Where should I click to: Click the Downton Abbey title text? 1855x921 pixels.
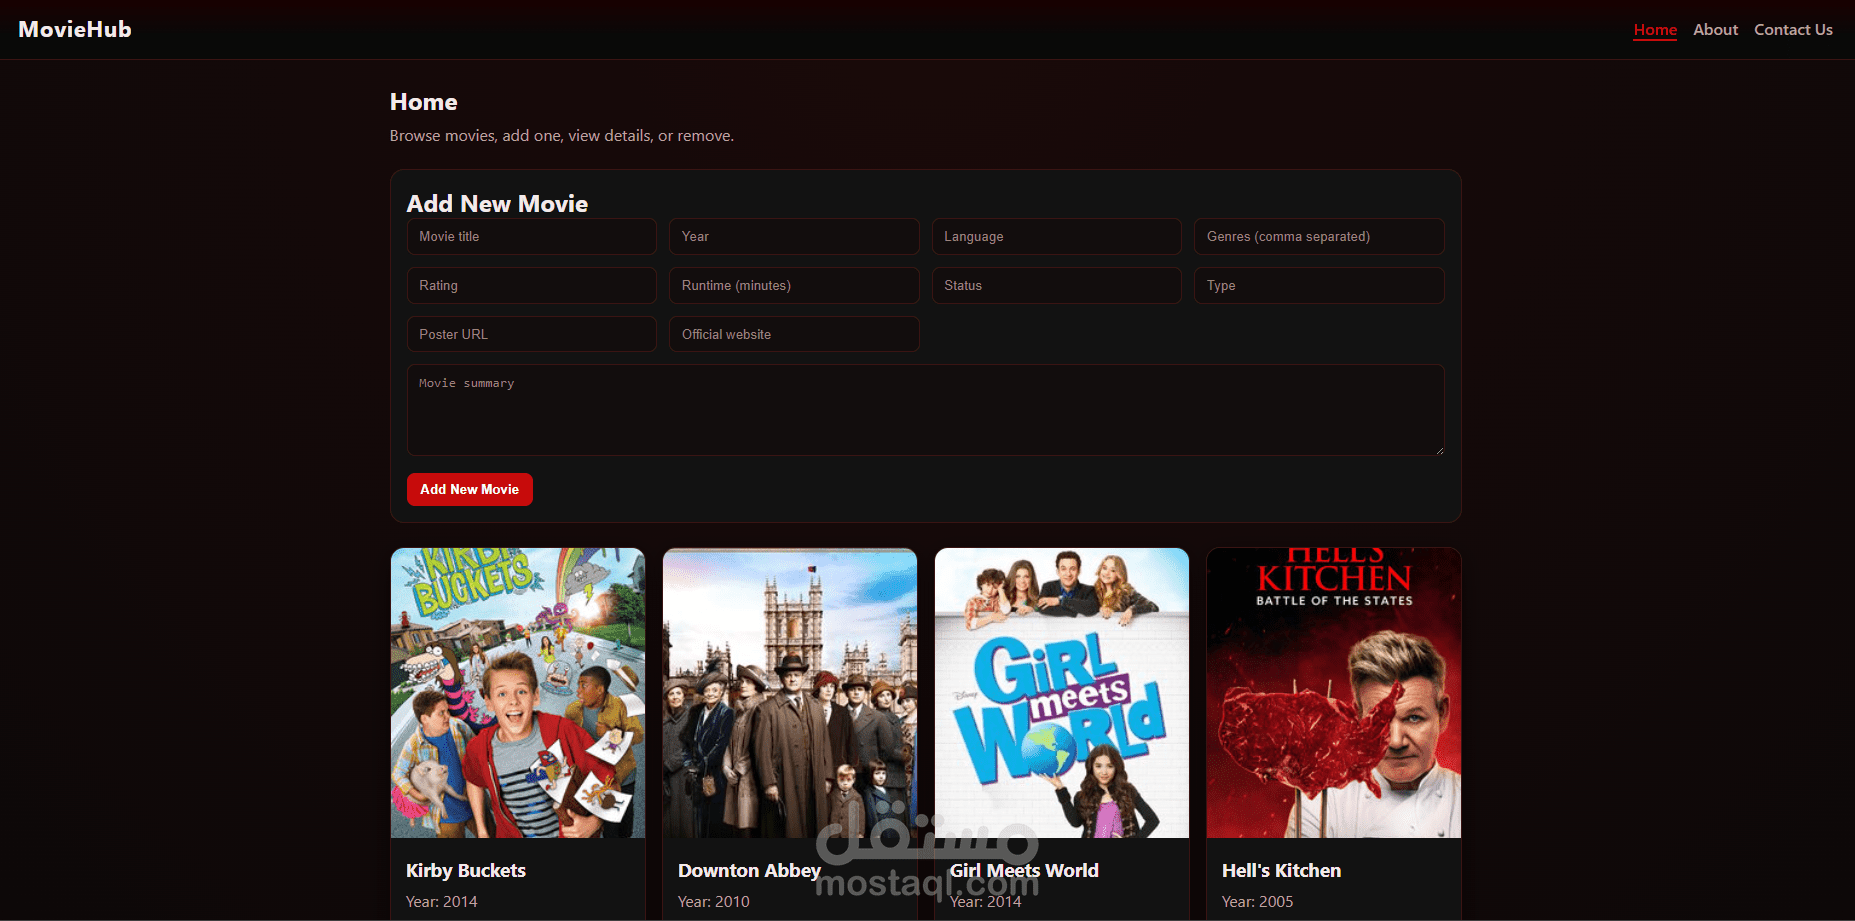(x=749, y=871)
